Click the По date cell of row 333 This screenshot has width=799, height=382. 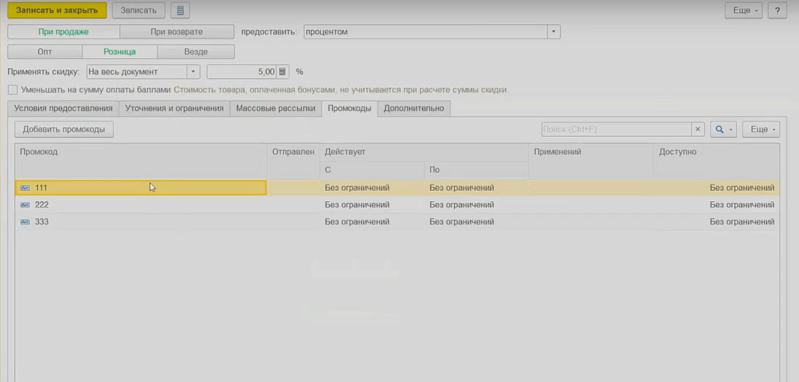[476, 222]
